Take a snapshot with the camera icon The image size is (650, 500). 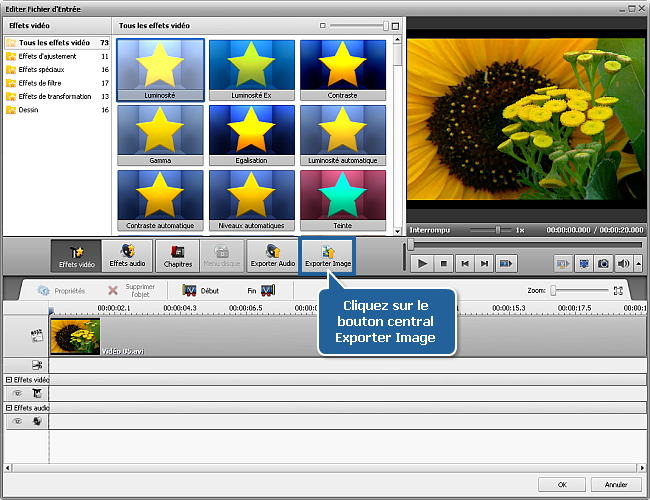pyautogui.click(x=603, y=263)
